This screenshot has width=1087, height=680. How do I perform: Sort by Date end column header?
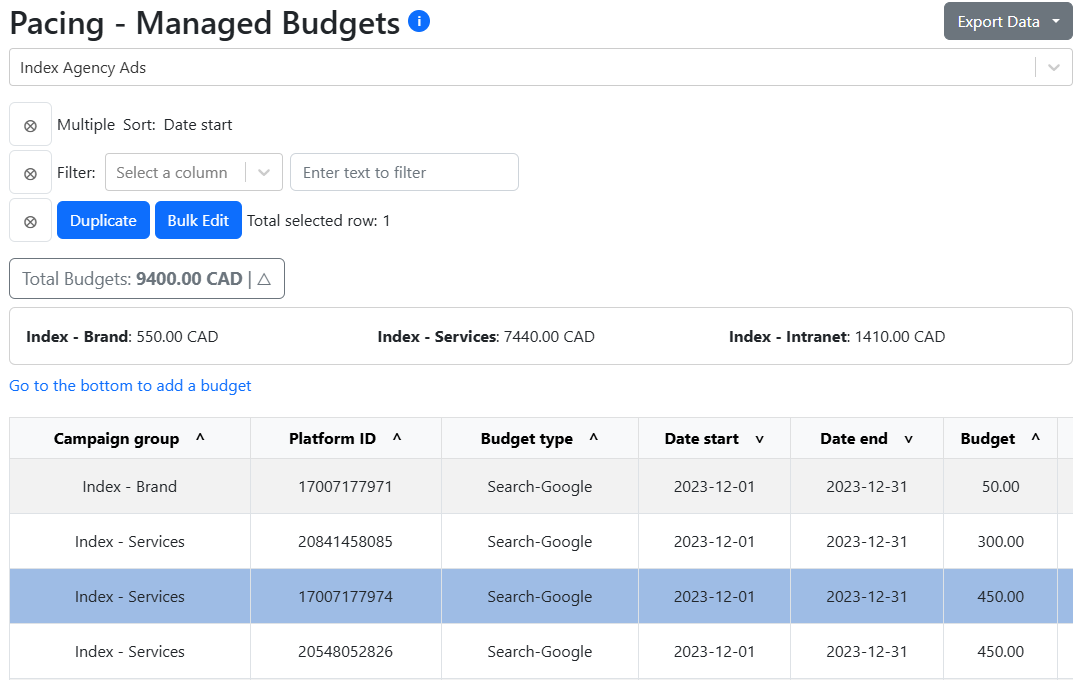(x=867, y=439)
